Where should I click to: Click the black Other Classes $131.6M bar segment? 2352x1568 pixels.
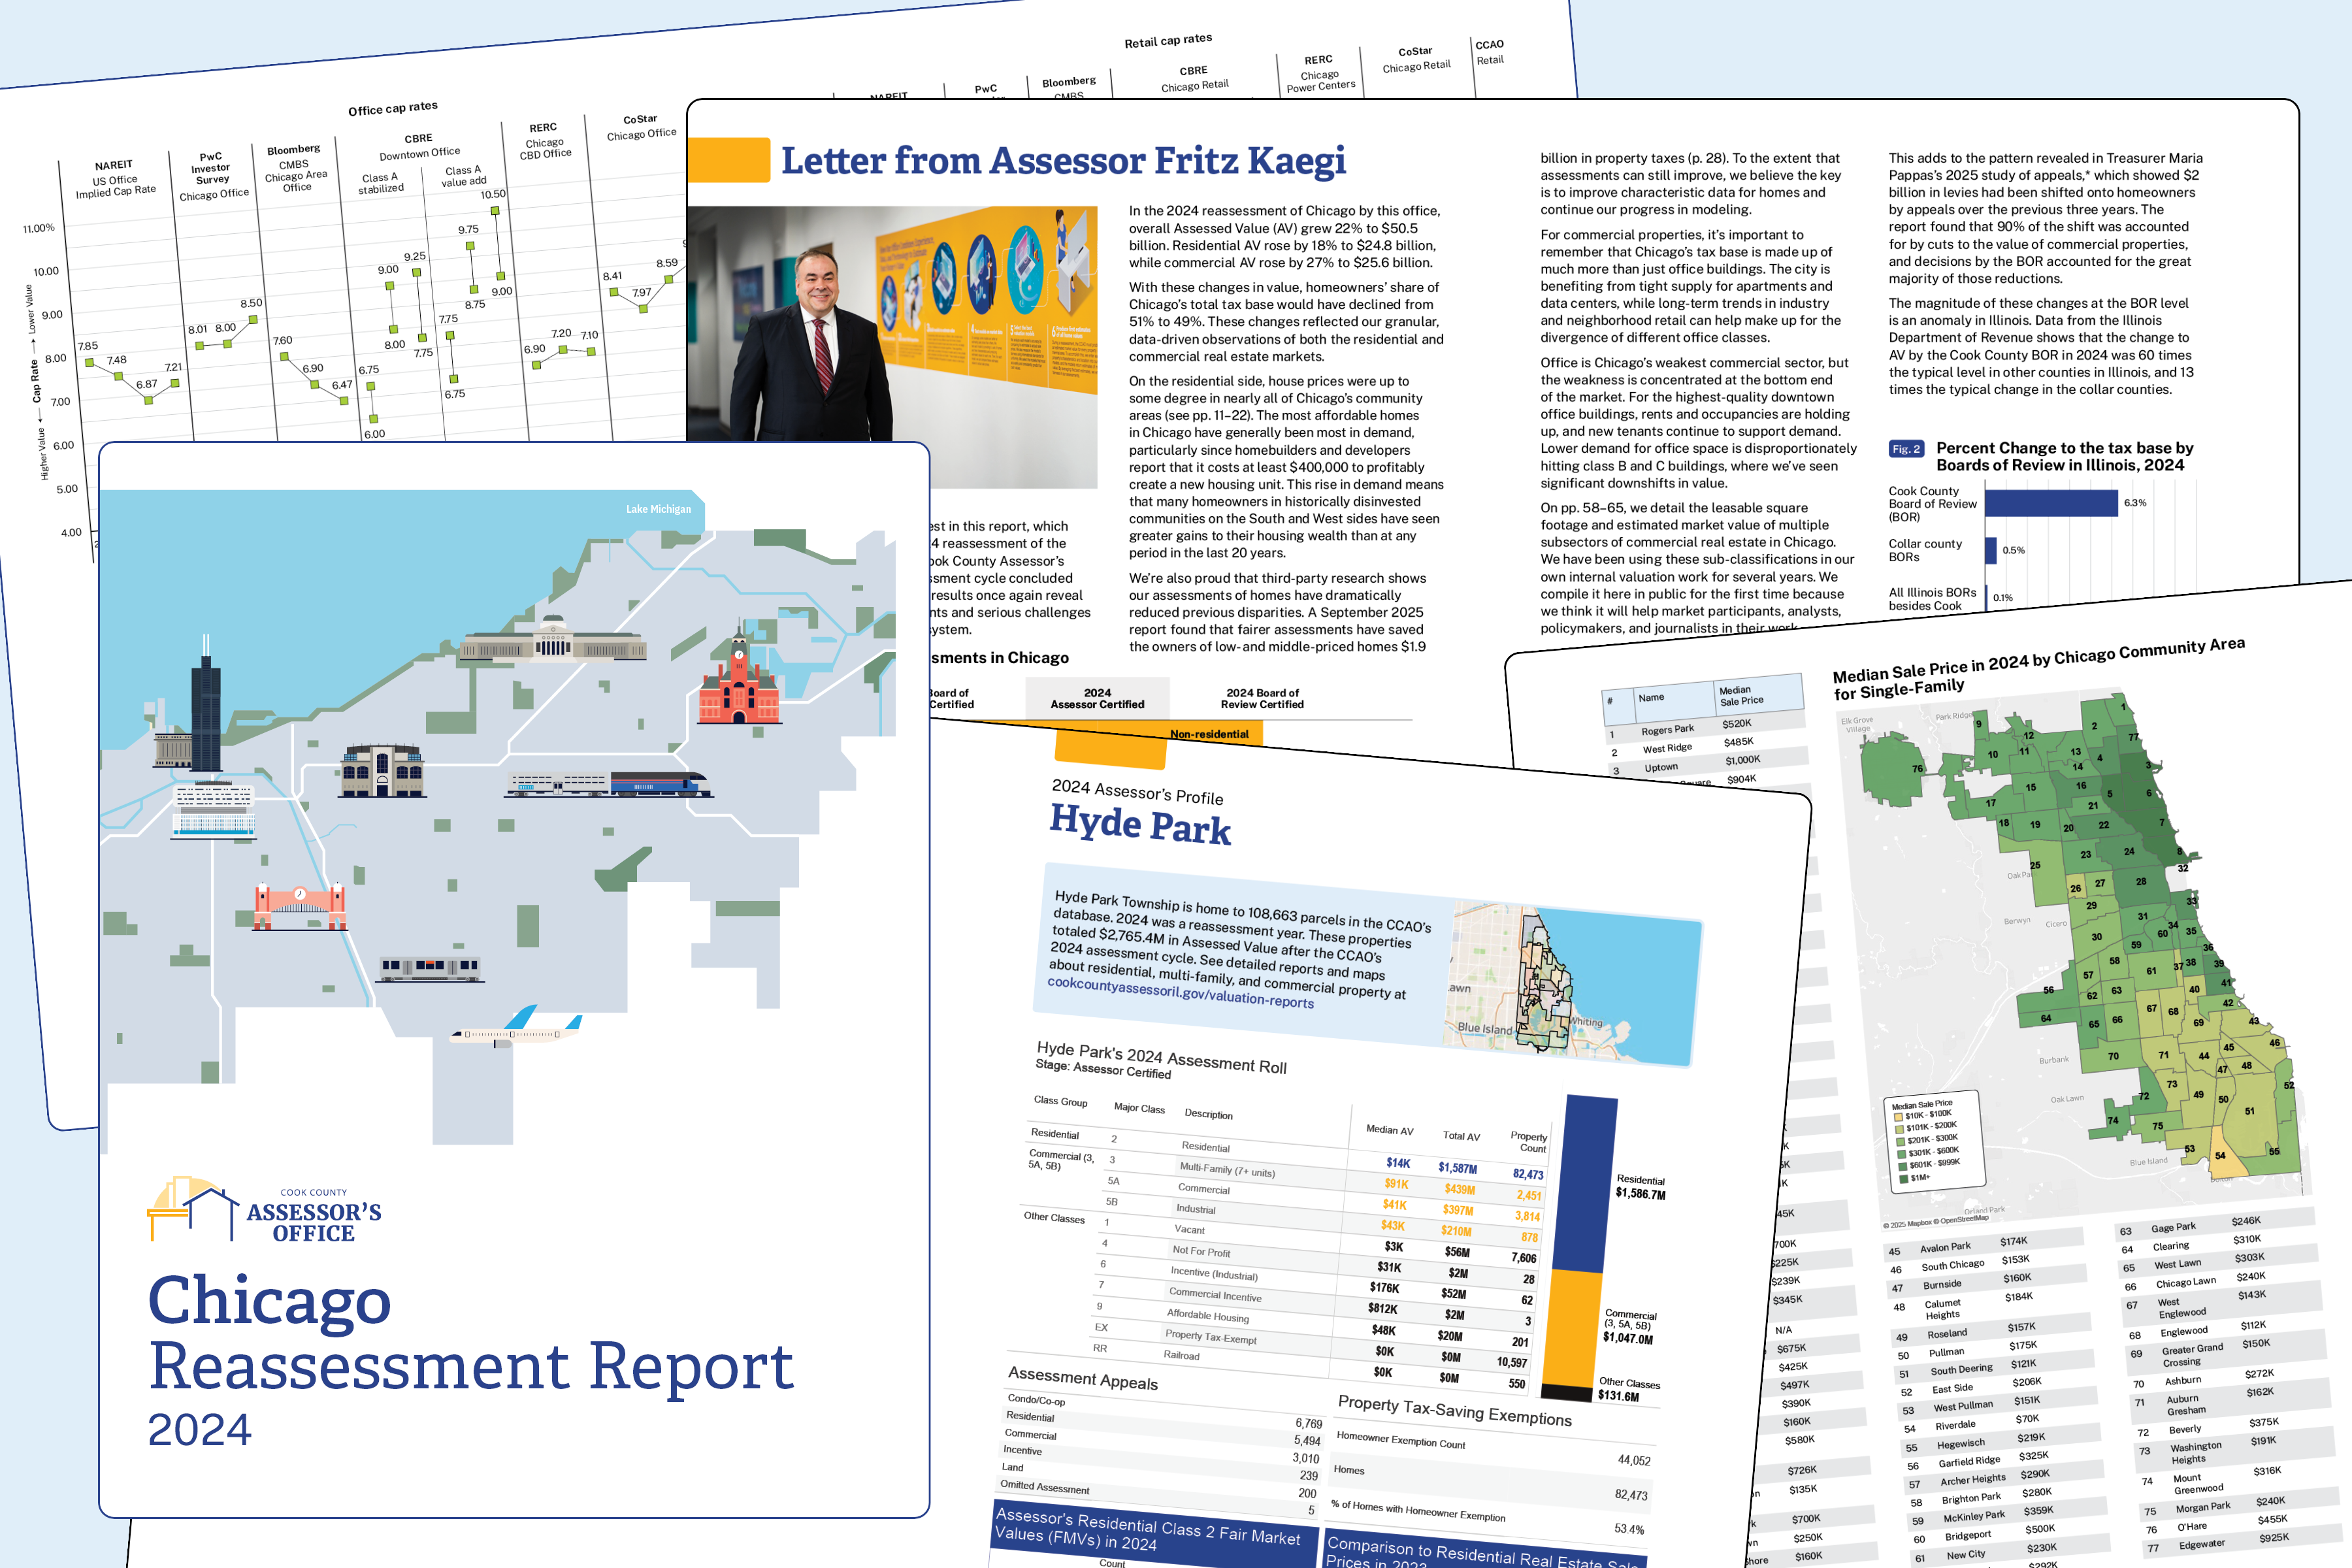1566,1393
